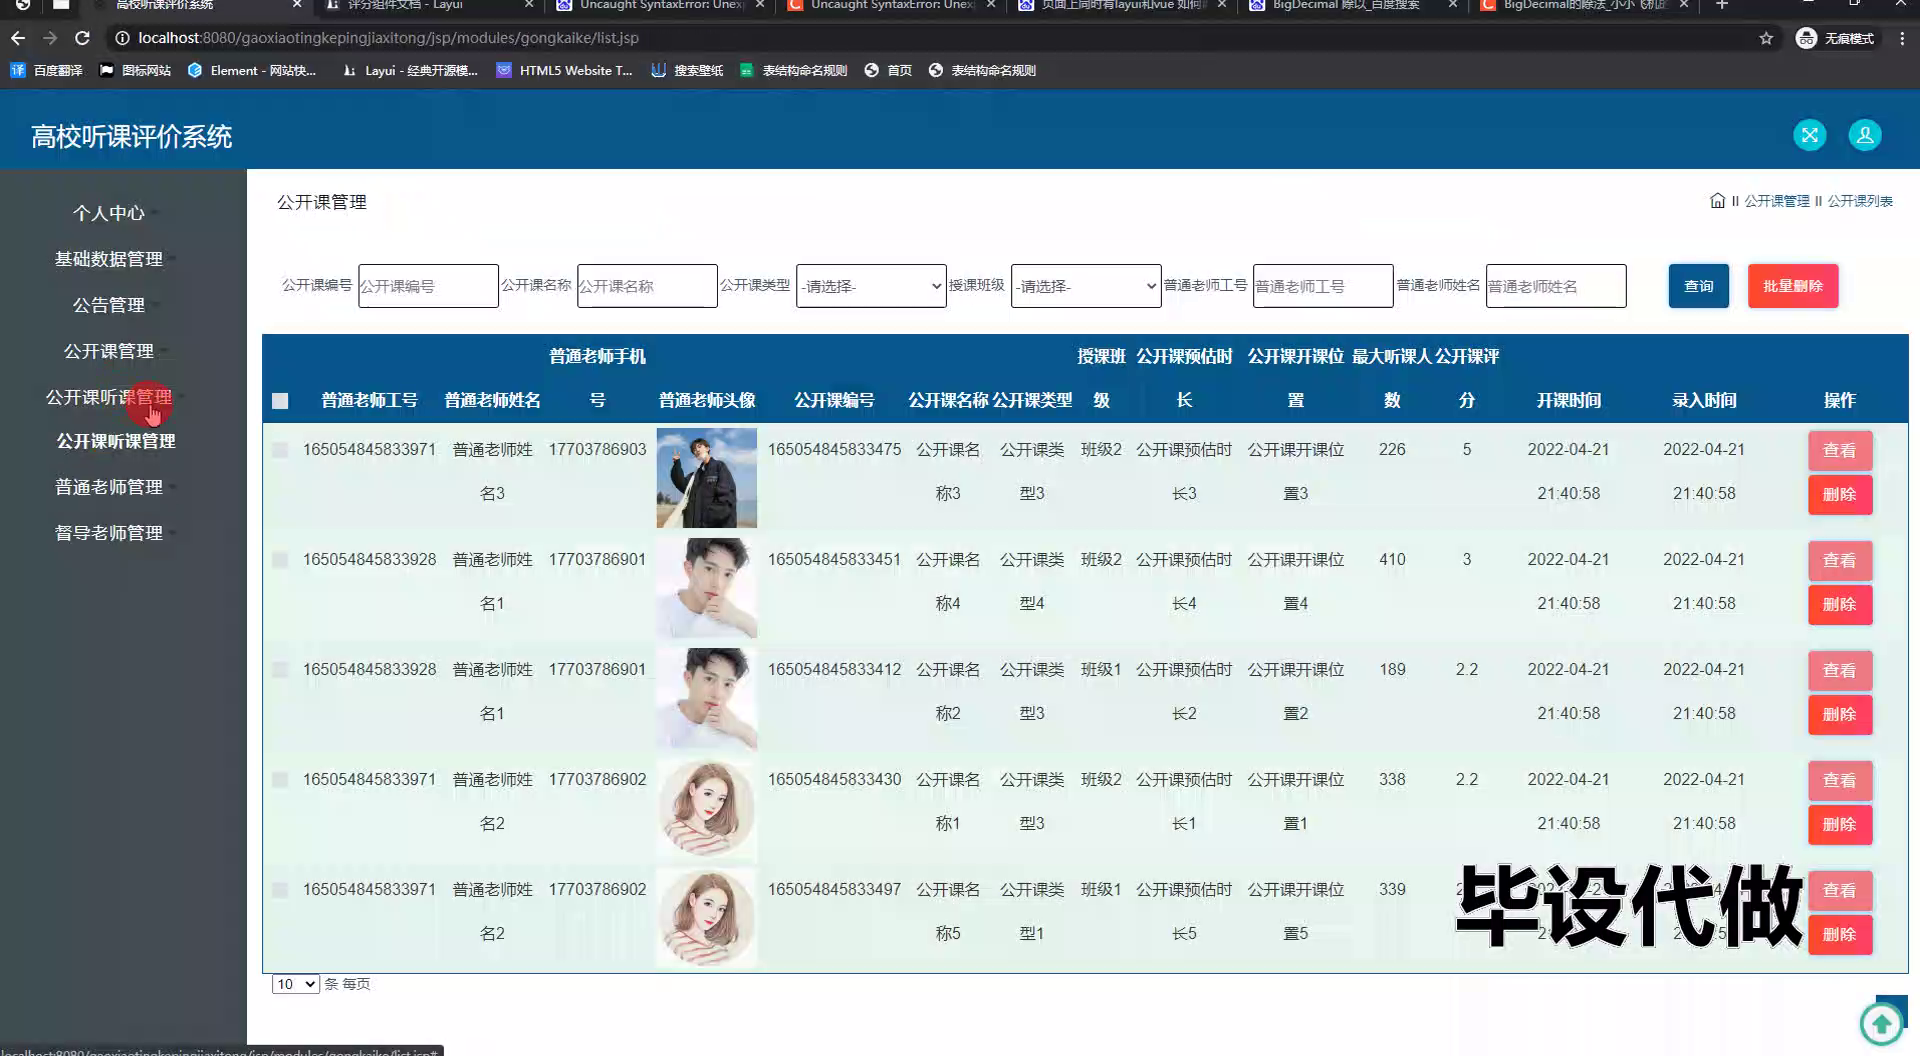Open the 搜索壁纸 bookmark
Viewport: 1920px width, 1056px height.
click(x=687, y=70)
